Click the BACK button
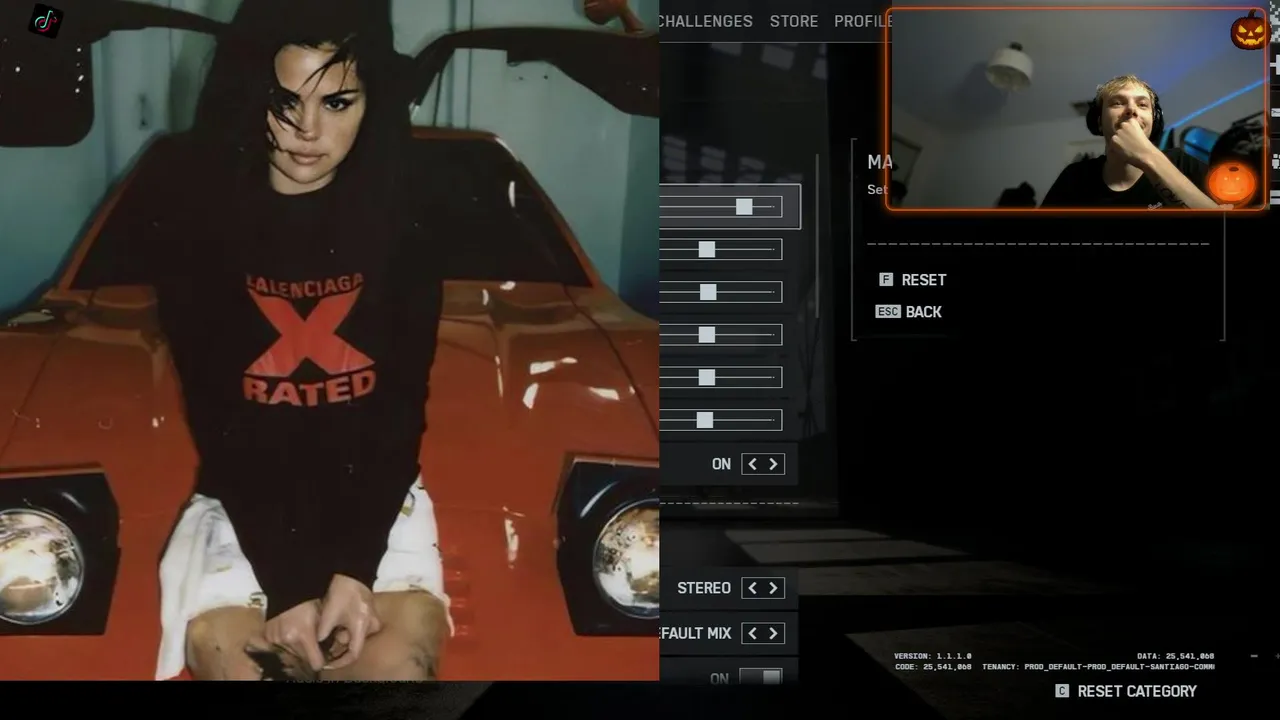Screen dimensions: 1280x720 pyautogui.click(x=923, y=312)
